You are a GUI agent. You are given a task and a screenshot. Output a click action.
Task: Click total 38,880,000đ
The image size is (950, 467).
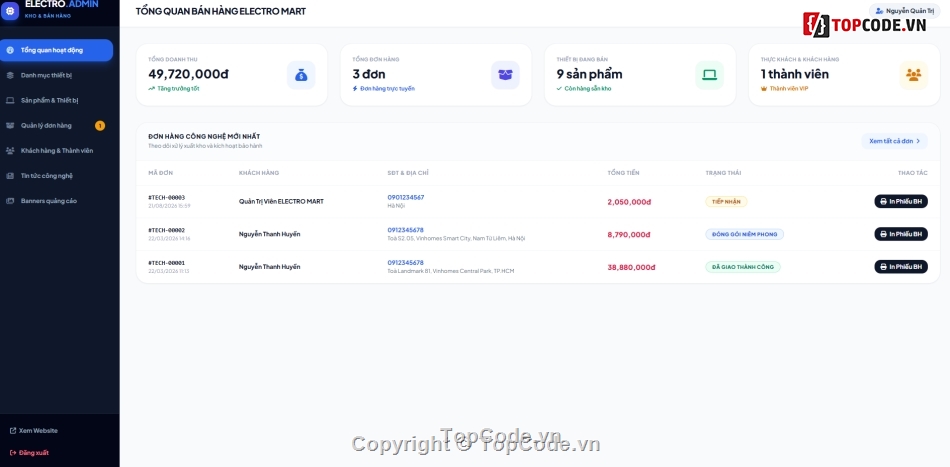631,267
